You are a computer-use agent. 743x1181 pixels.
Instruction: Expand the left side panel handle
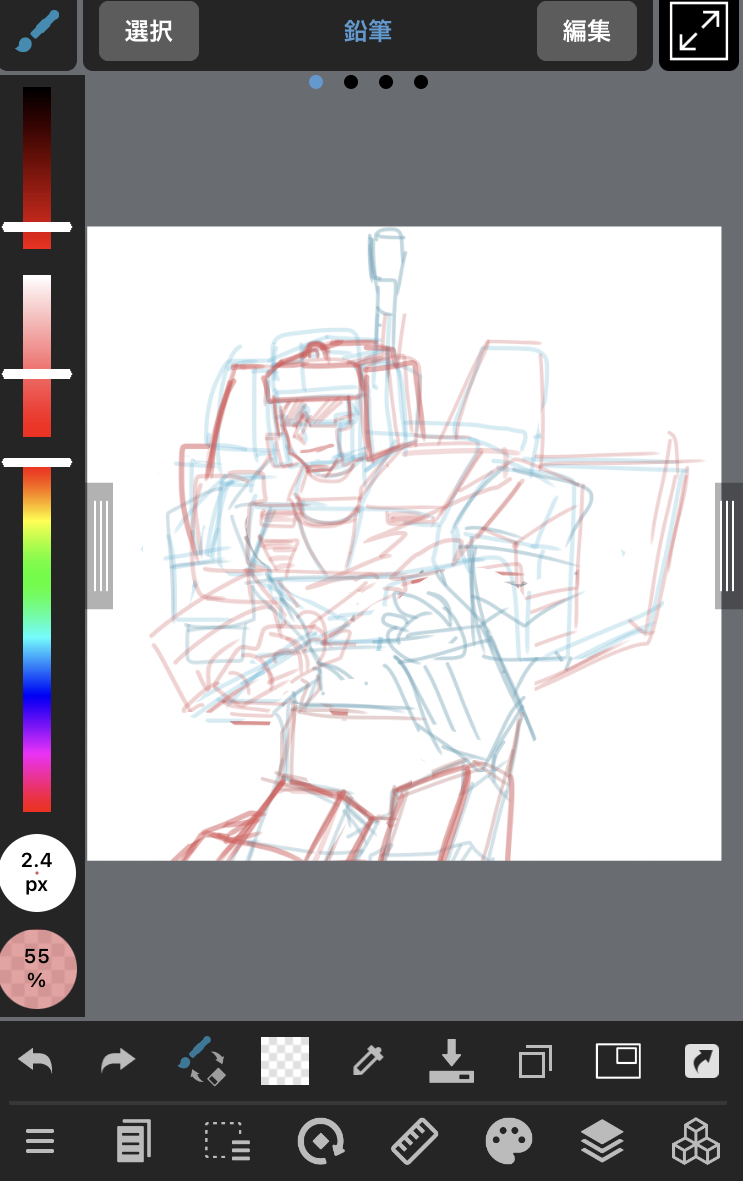pyautogui.click(x=100, y=545)
